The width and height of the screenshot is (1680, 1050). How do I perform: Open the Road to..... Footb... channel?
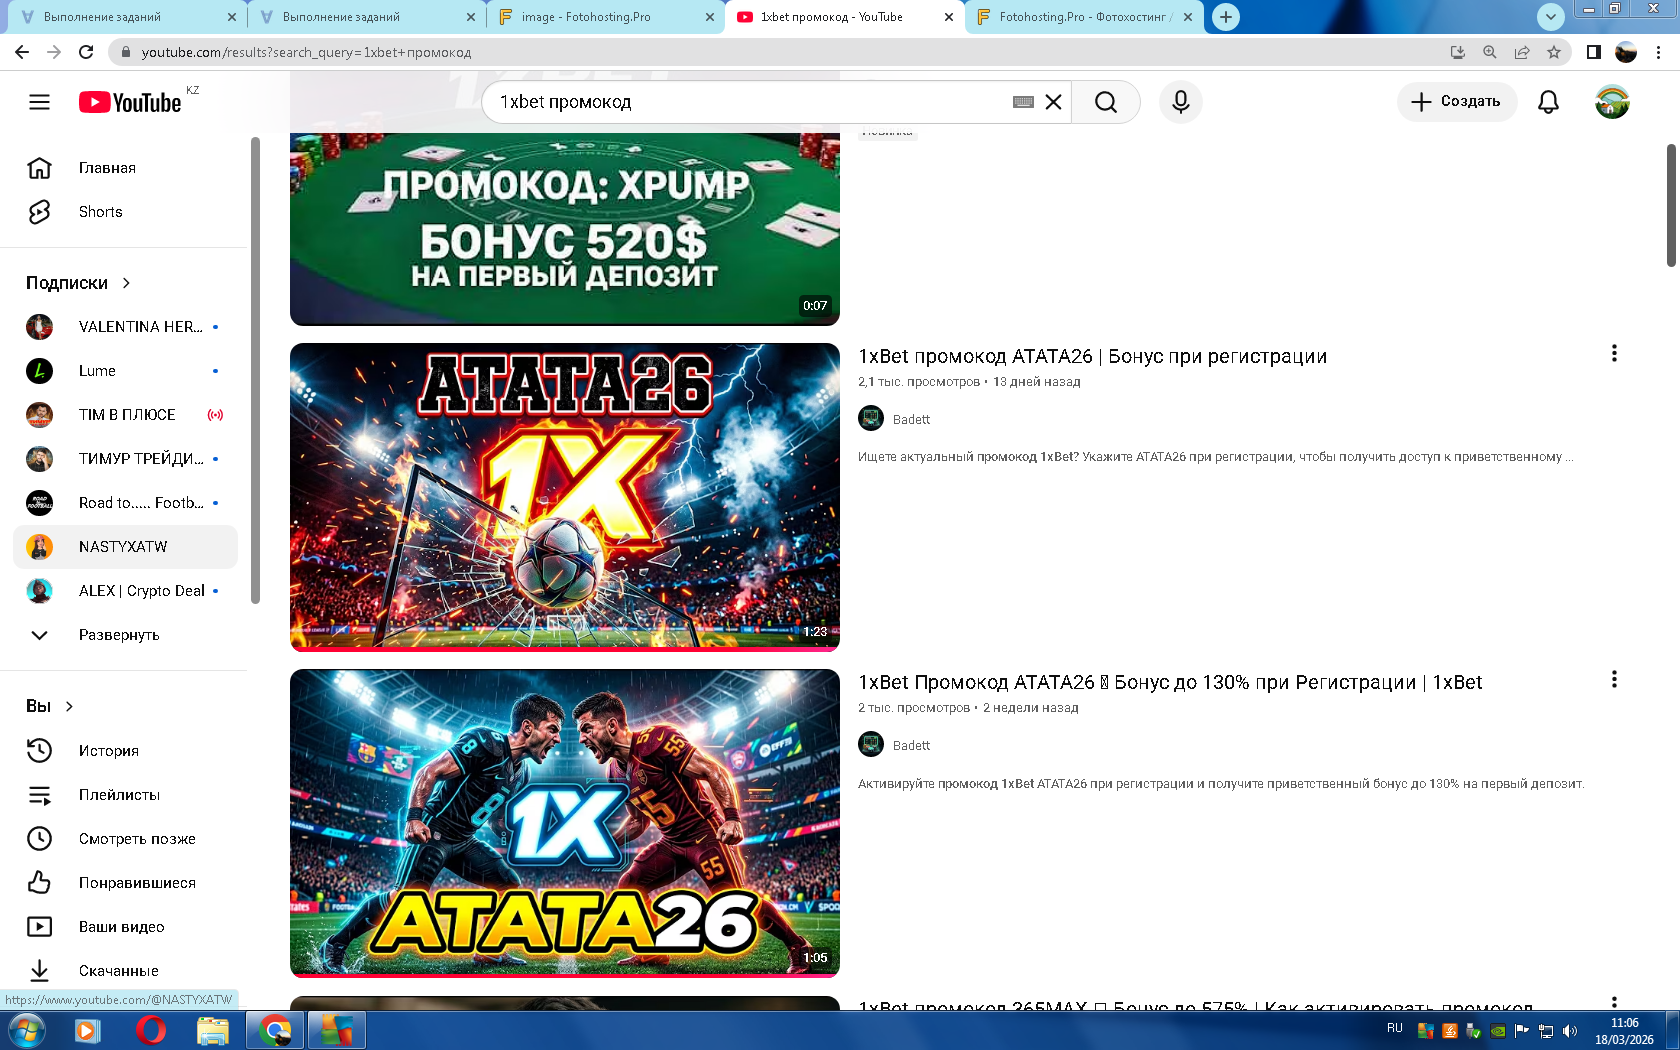[x=126, y=503]
